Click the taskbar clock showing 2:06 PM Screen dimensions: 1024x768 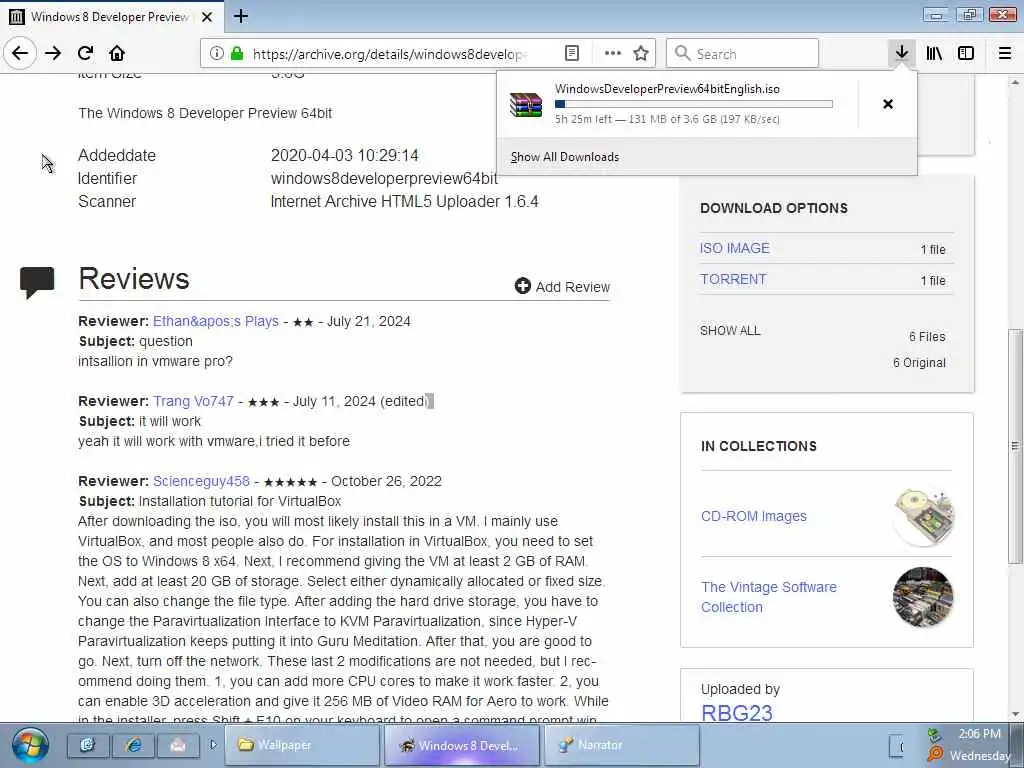coord(979,734)
